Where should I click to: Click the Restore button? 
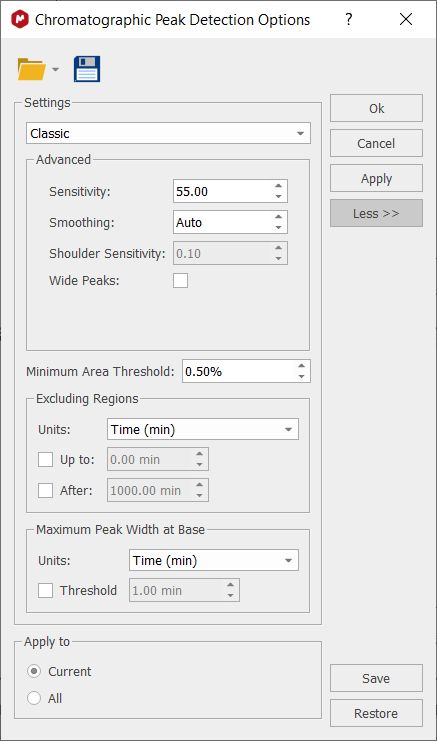[376, 713]
